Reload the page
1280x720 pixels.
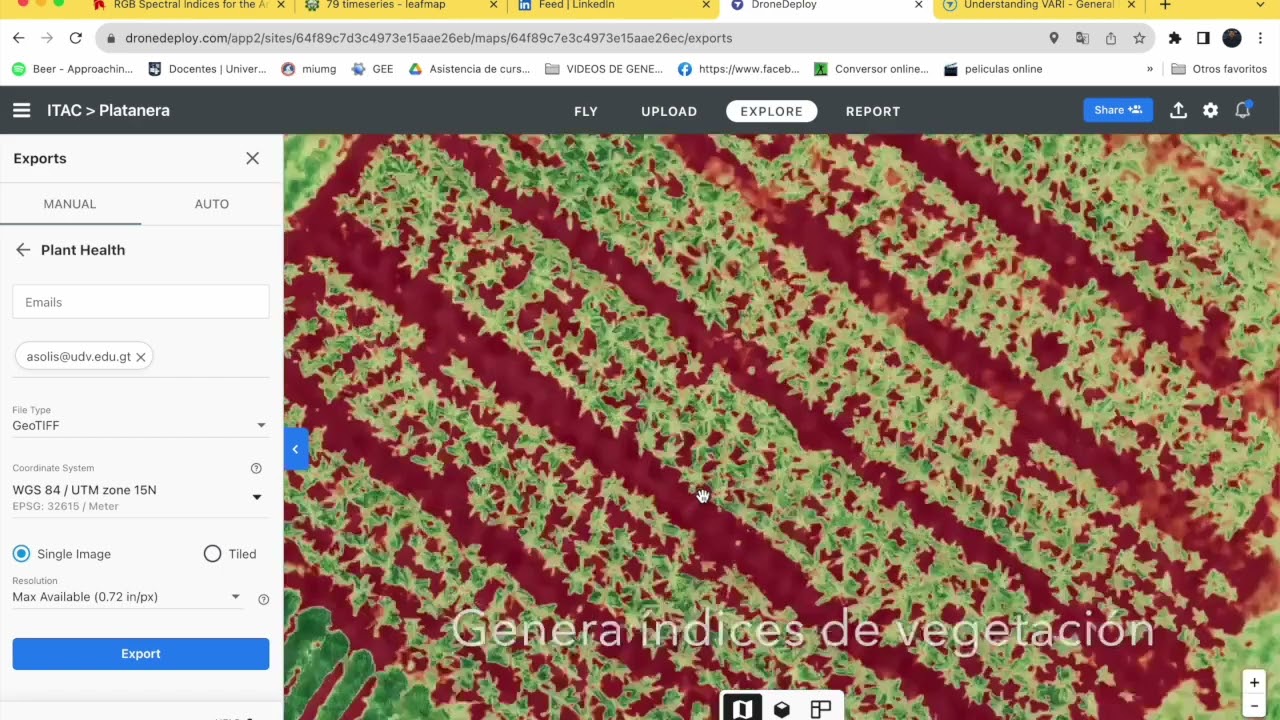(75, 38)
